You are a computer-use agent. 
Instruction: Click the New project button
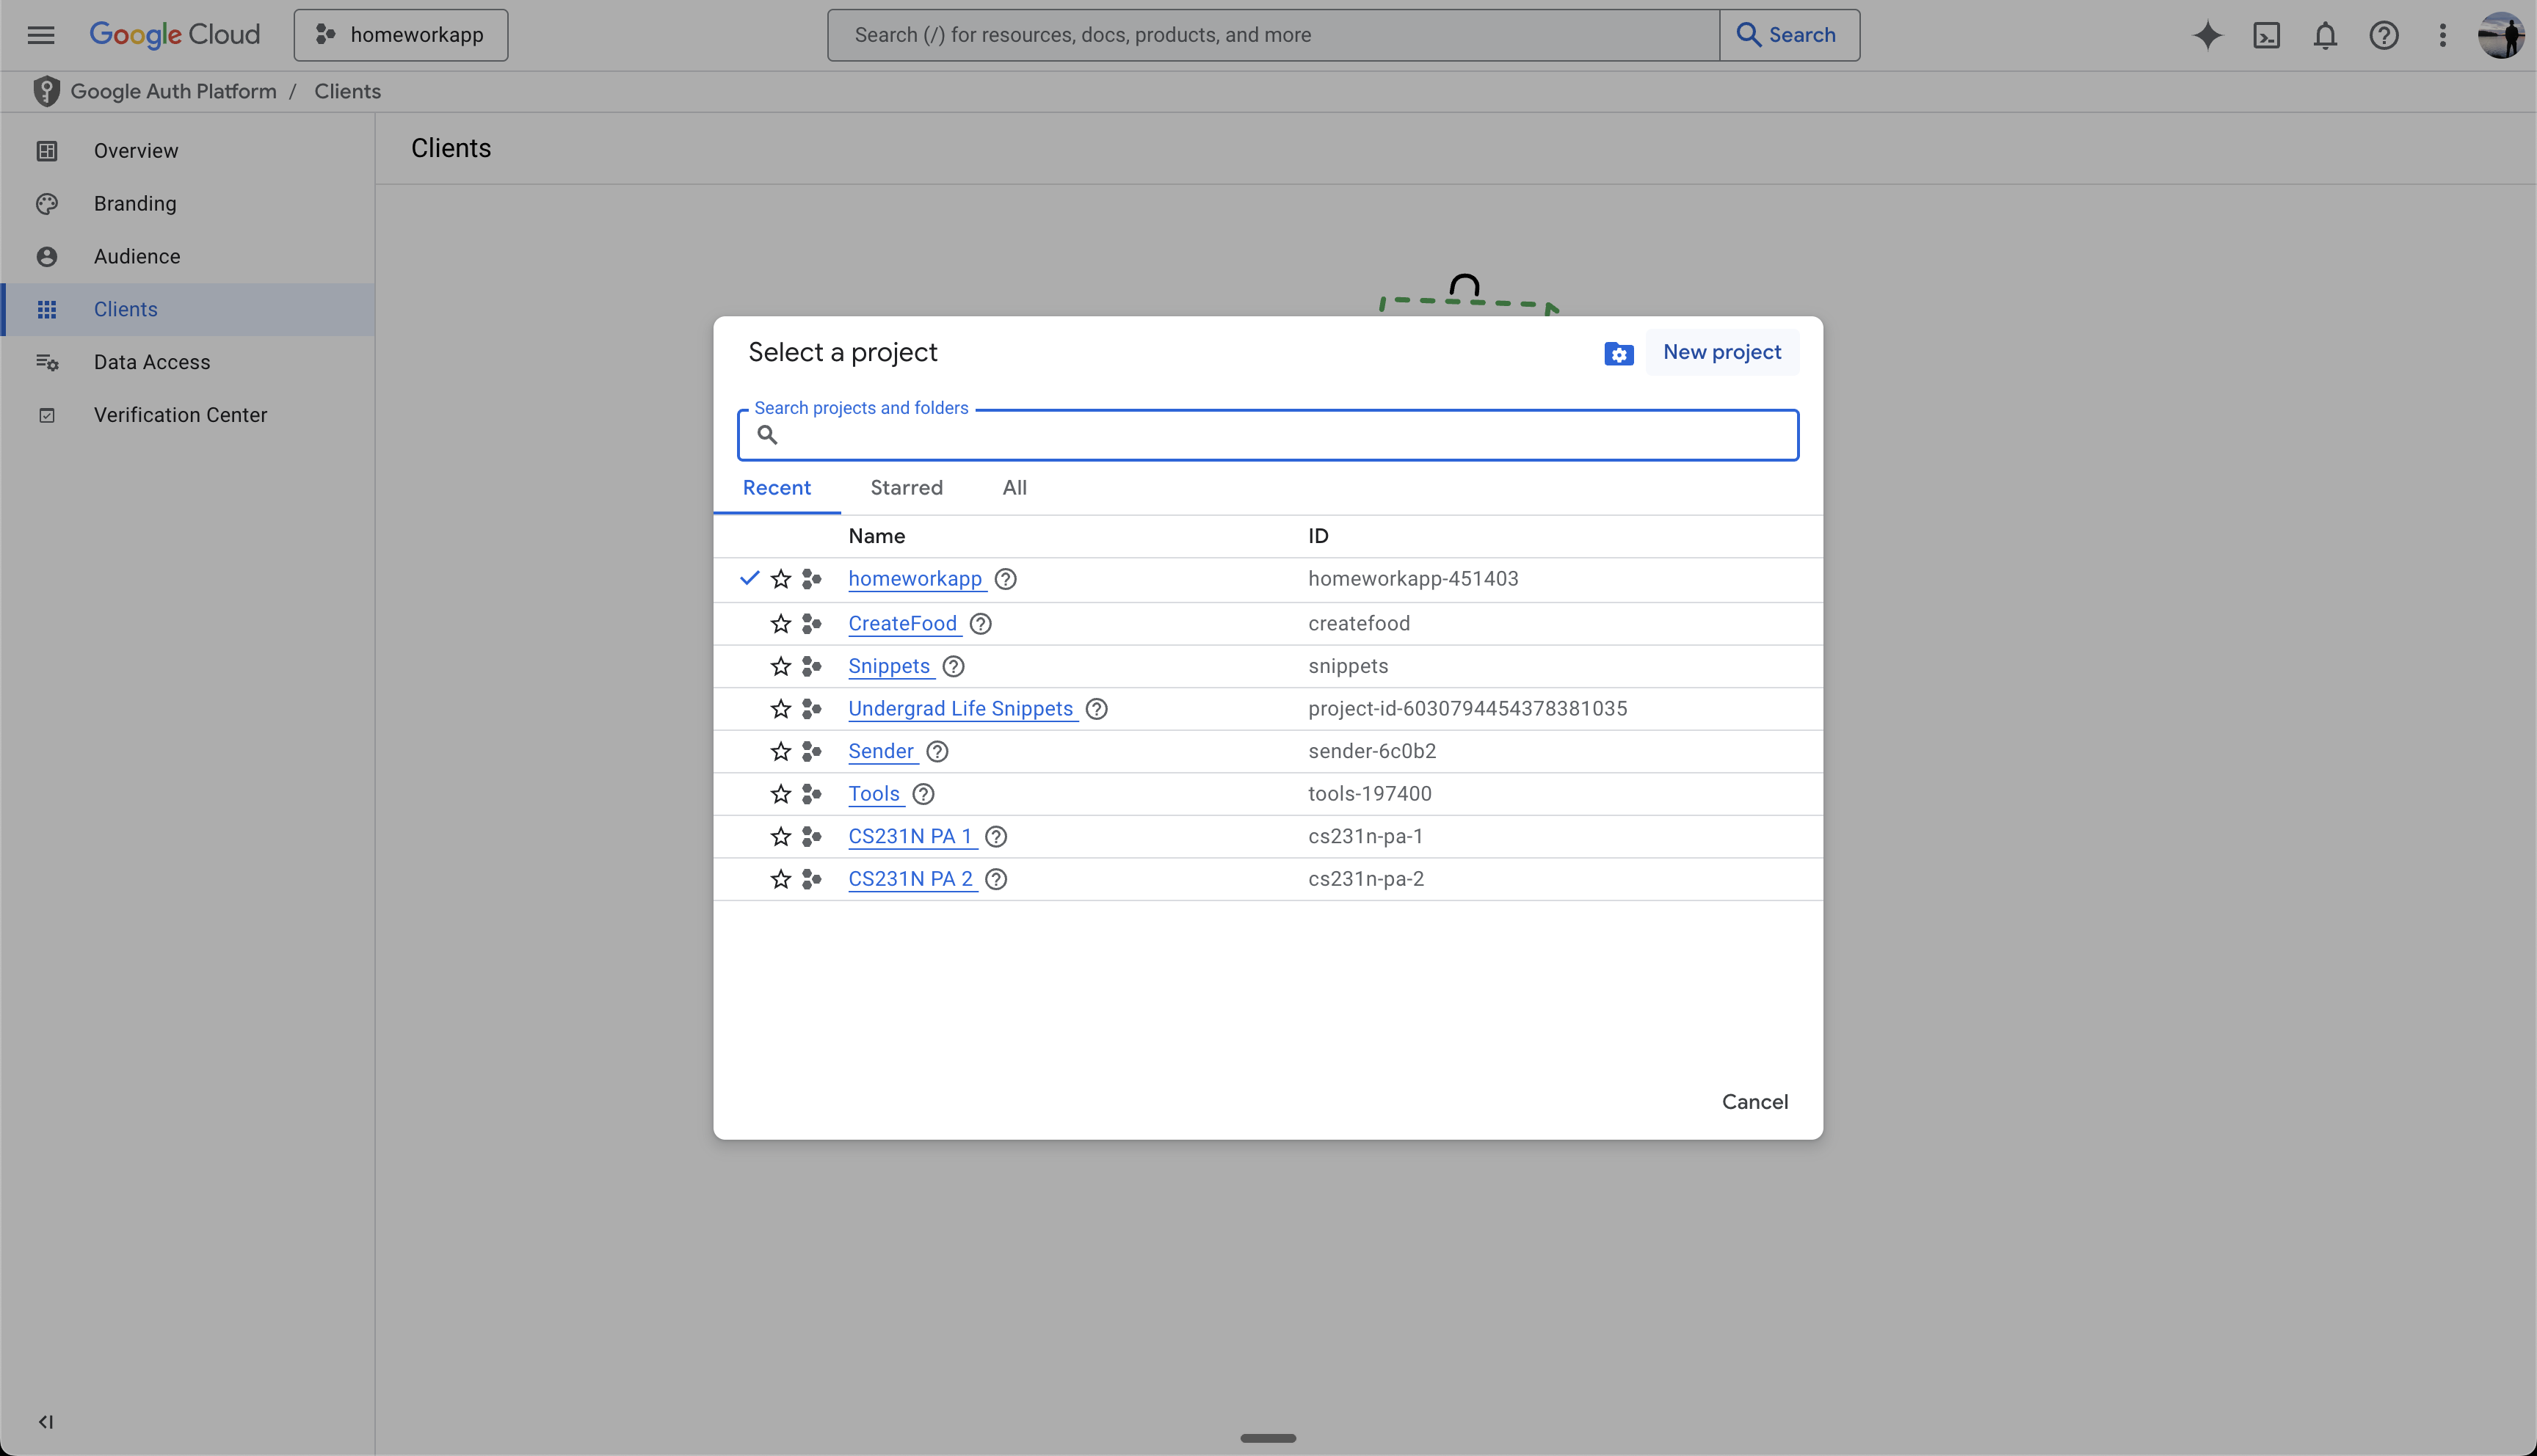click(1722, 352)
